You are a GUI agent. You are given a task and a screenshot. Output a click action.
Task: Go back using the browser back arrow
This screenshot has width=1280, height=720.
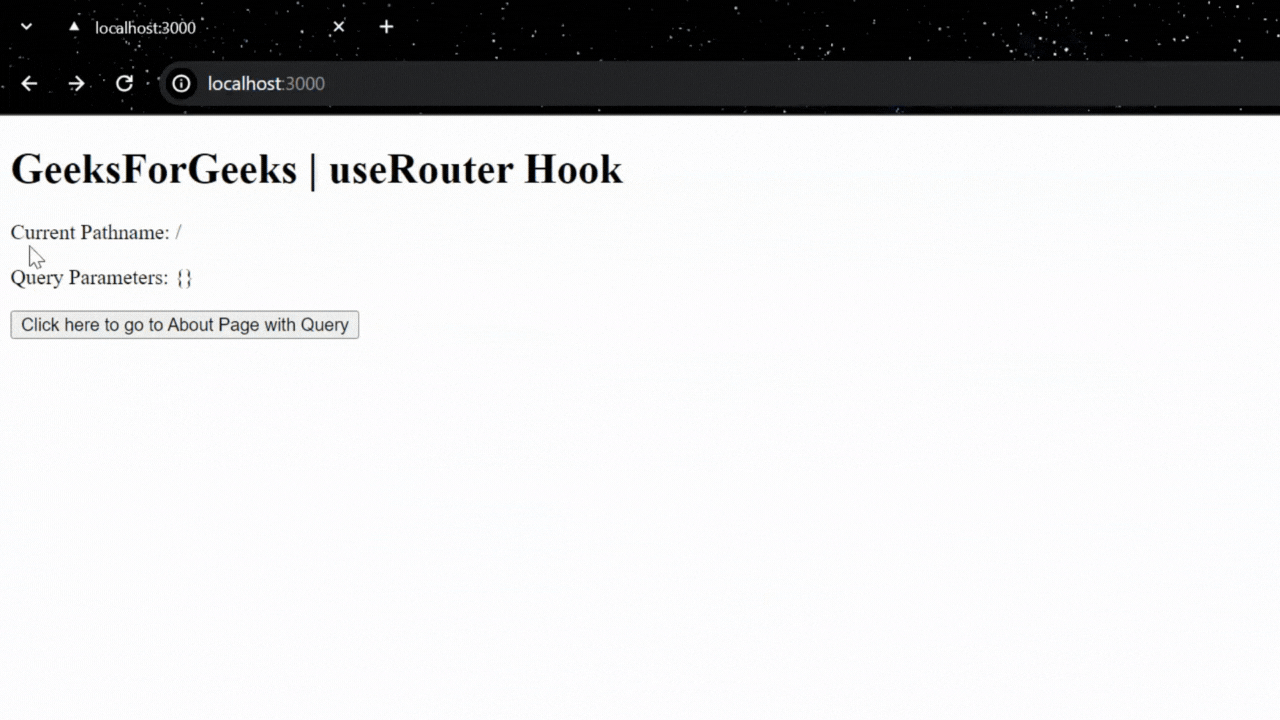pyautogui.click(x=29, y=84)
